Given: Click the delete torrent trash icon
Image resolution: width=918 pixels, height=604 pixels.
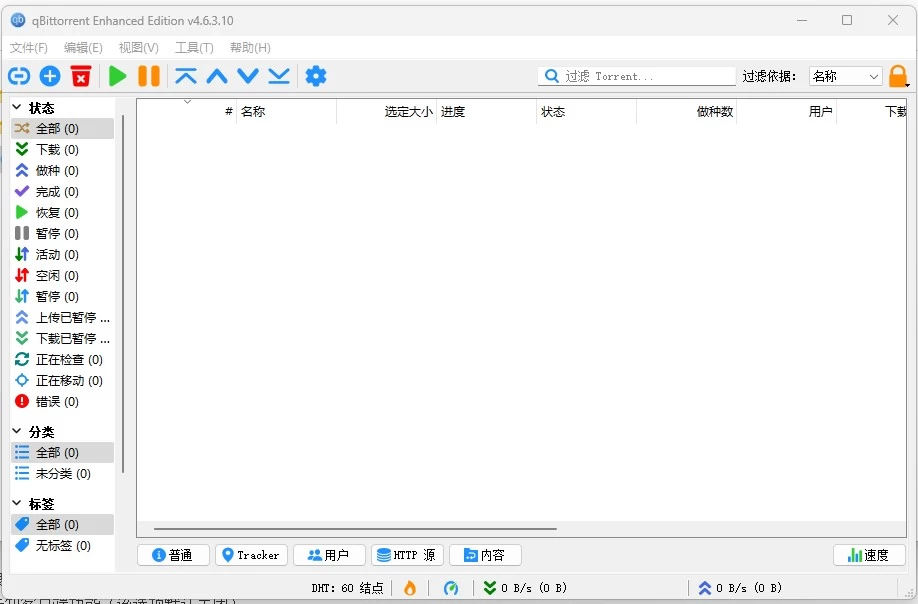Looking at the screenshot, I should [x=81, y=75].
